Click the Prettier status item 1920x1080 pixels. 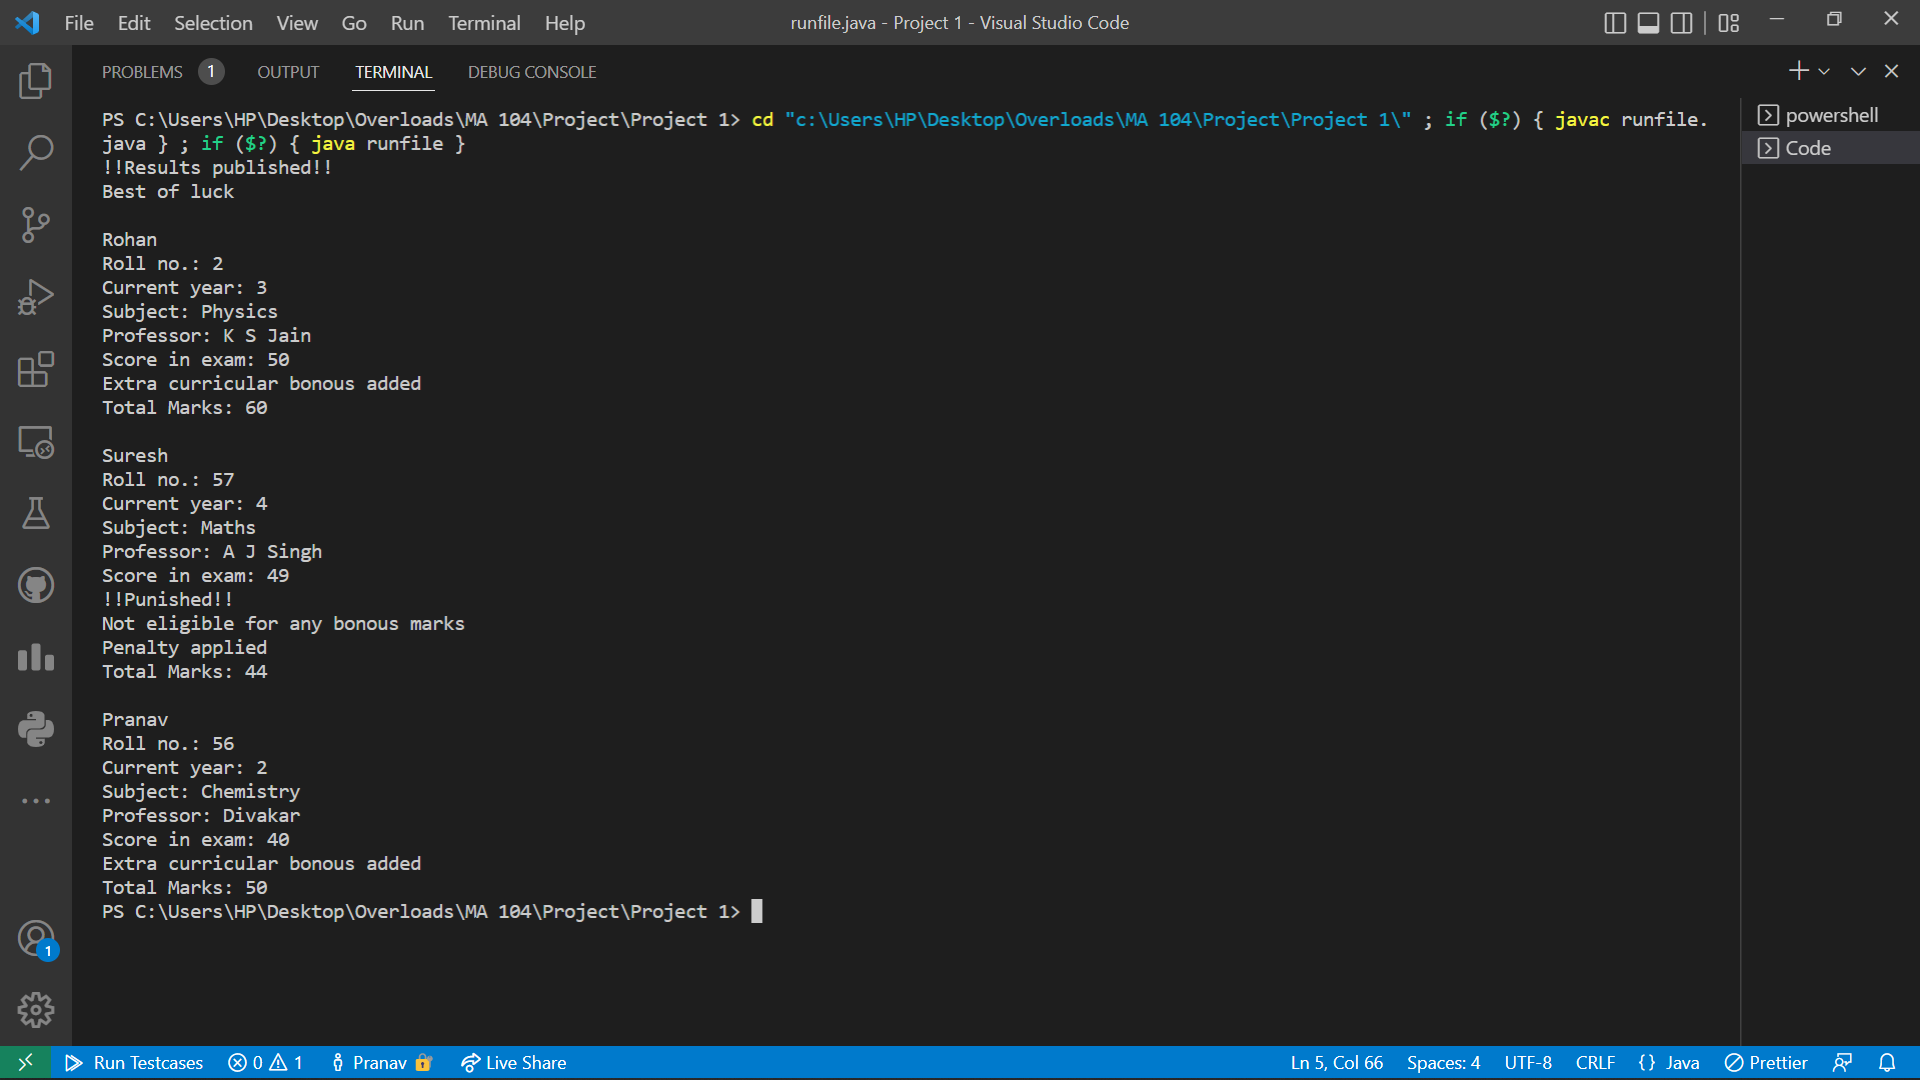[1766, 1063]
